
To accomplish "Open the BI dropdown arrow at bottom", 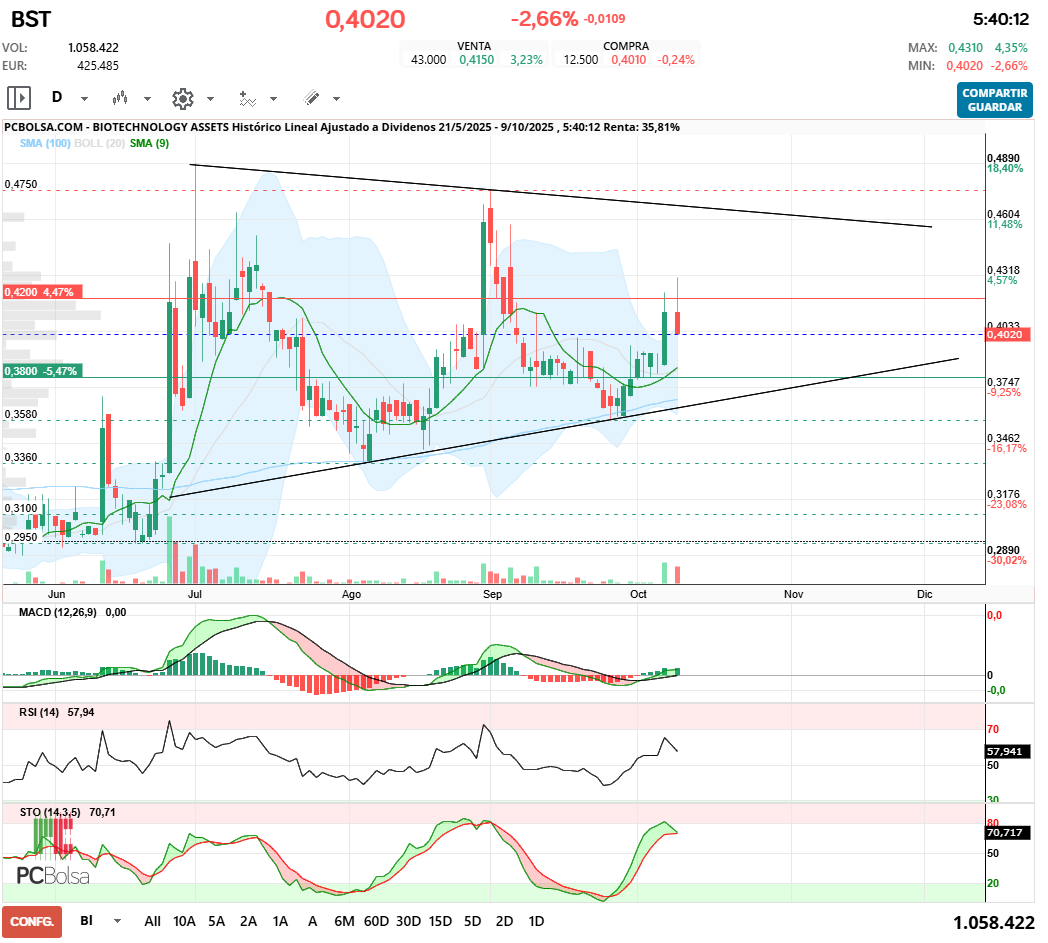I will pyautogui.click(x=118, y=921).
